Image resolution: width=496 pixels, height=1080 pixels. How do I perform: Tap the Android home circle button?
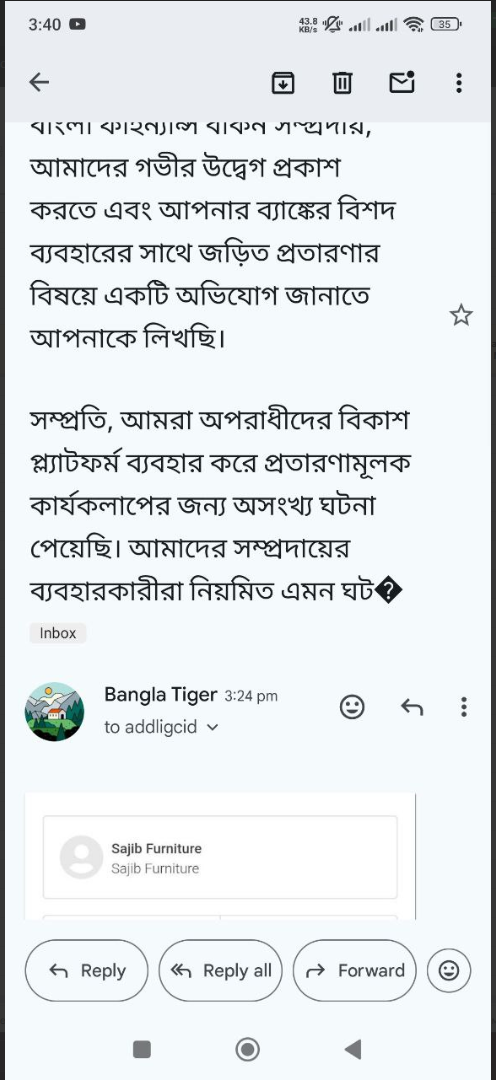(x=247, y=1049)
